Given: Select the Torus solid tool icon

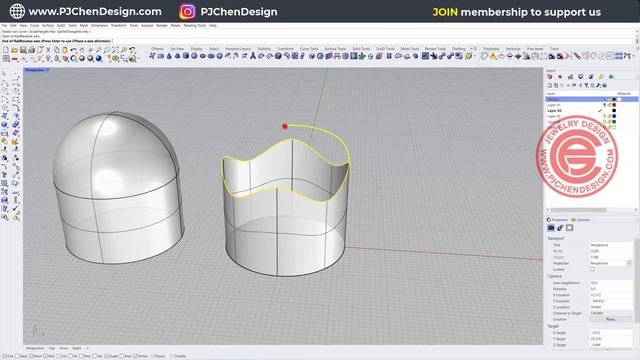Looking at the screenshot, I should (203, 56).
